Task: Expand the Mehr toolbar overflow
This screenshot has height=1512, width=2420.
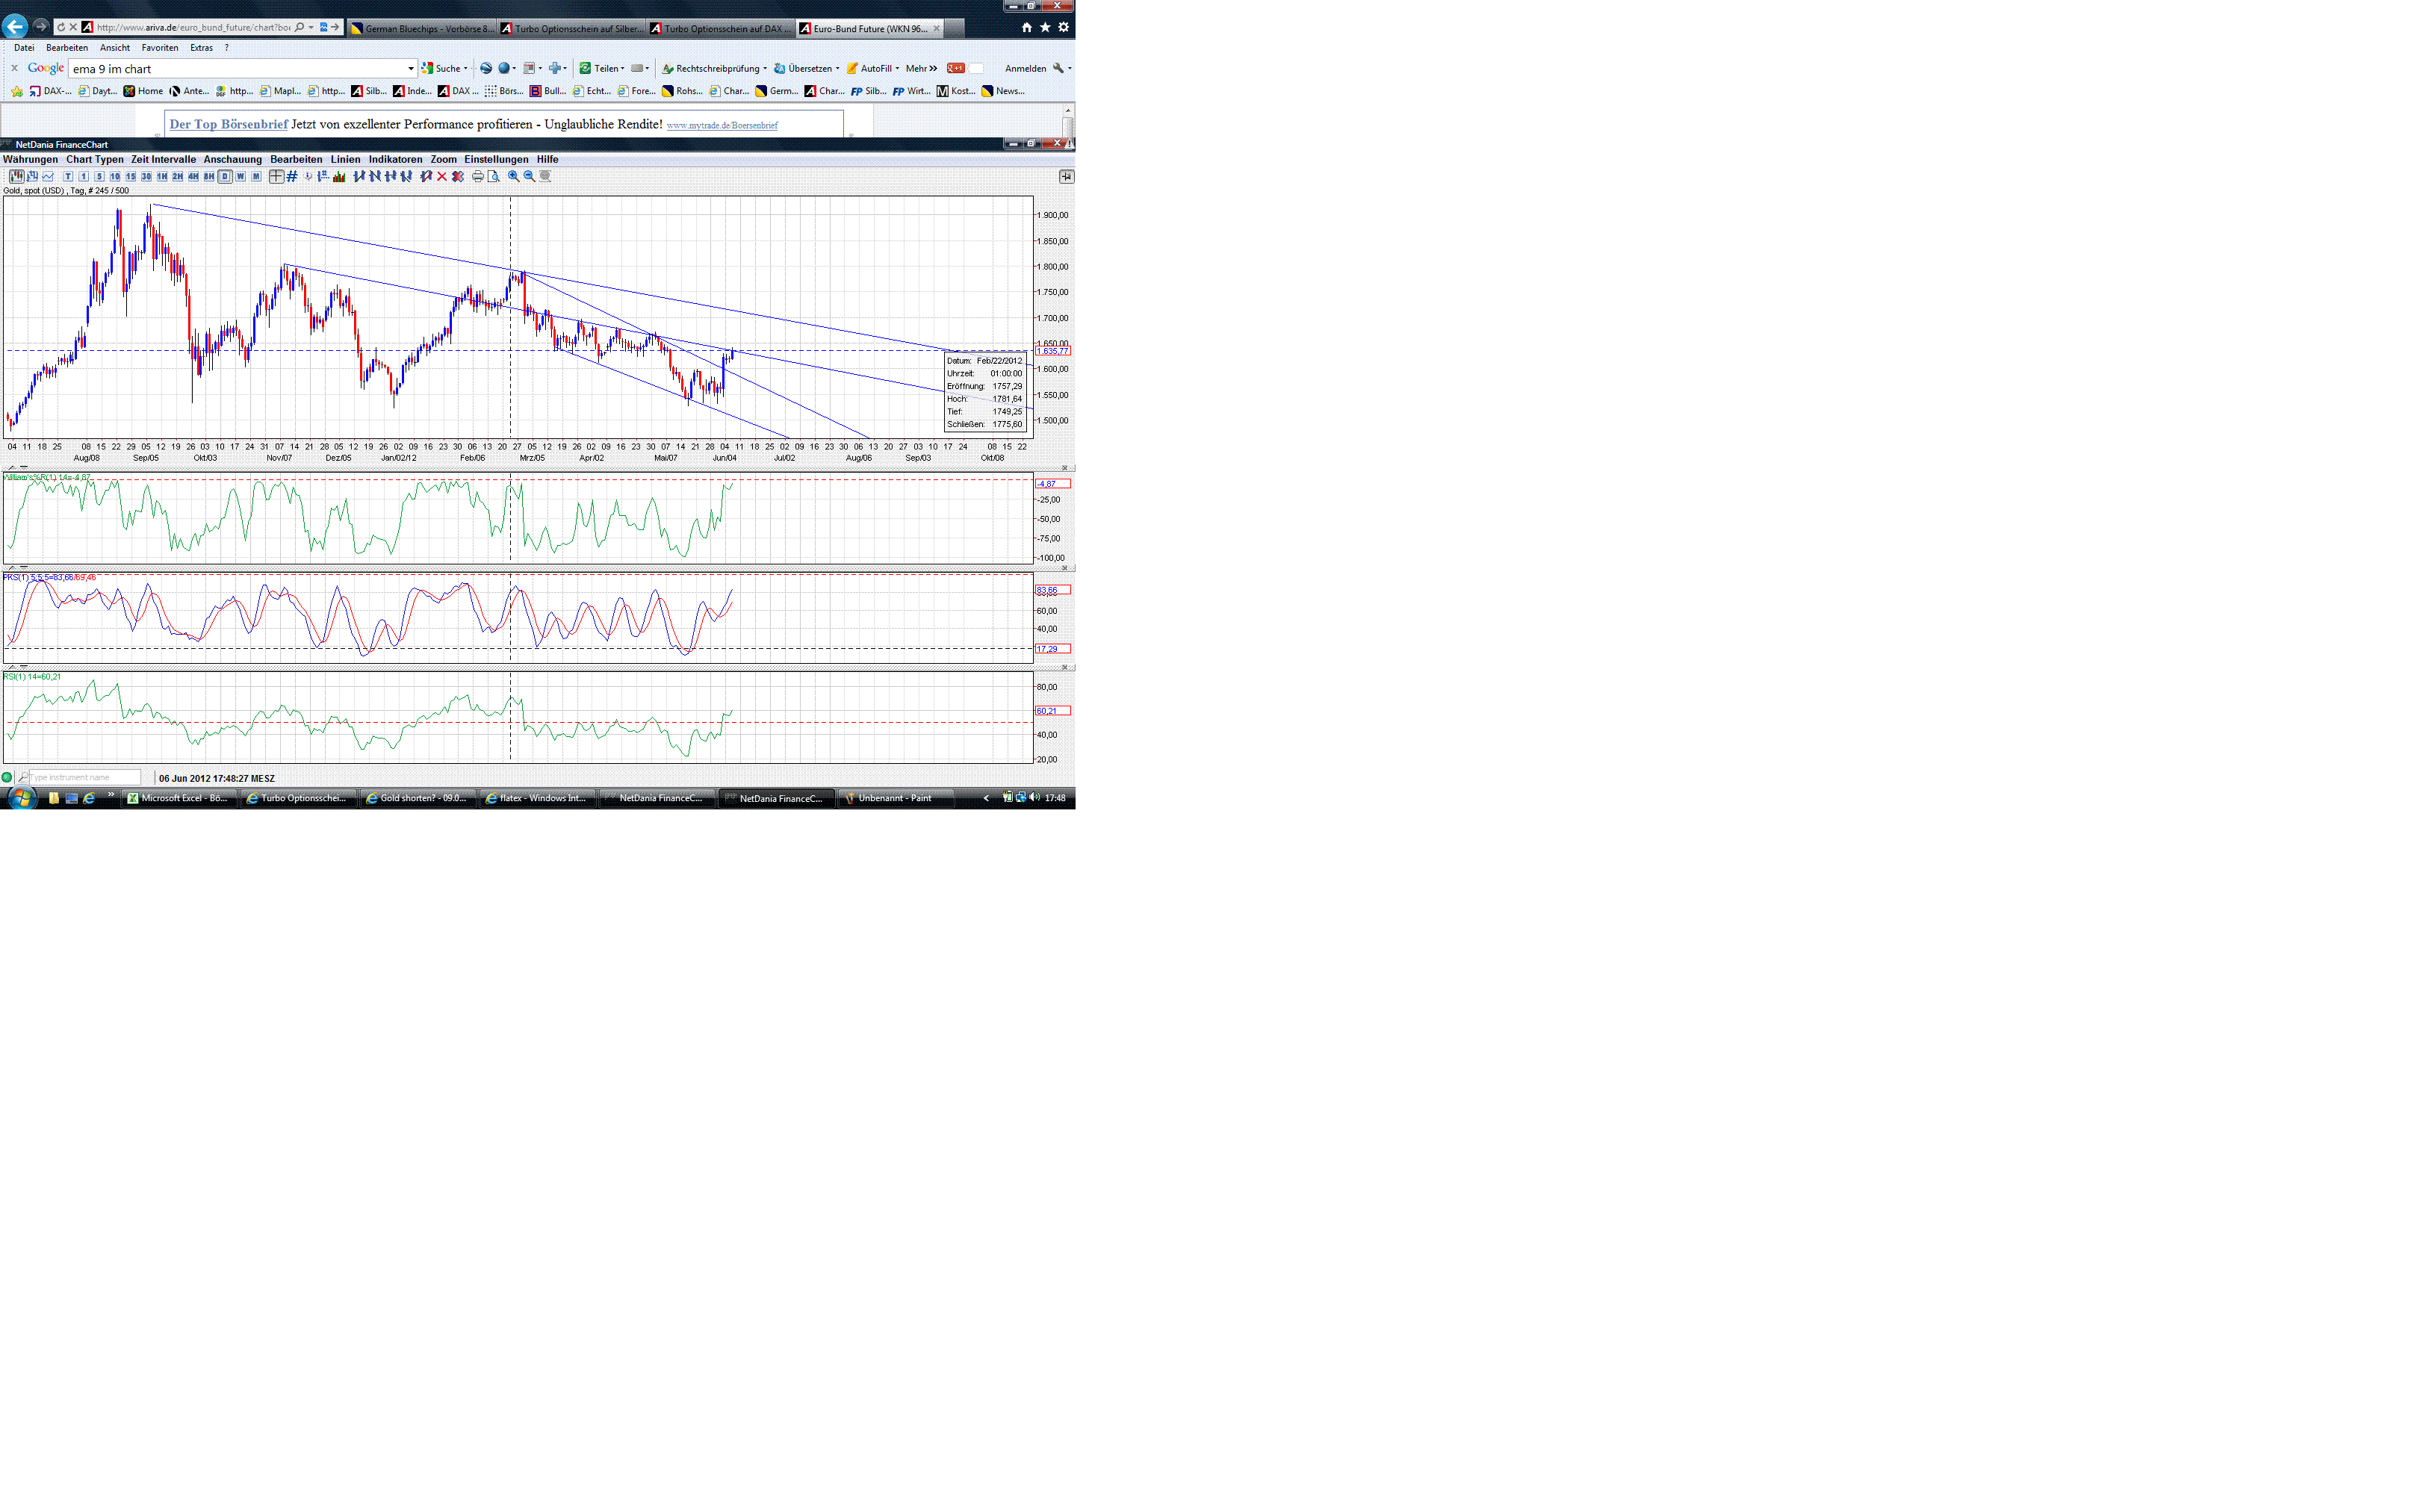Action: click(921, 68)
